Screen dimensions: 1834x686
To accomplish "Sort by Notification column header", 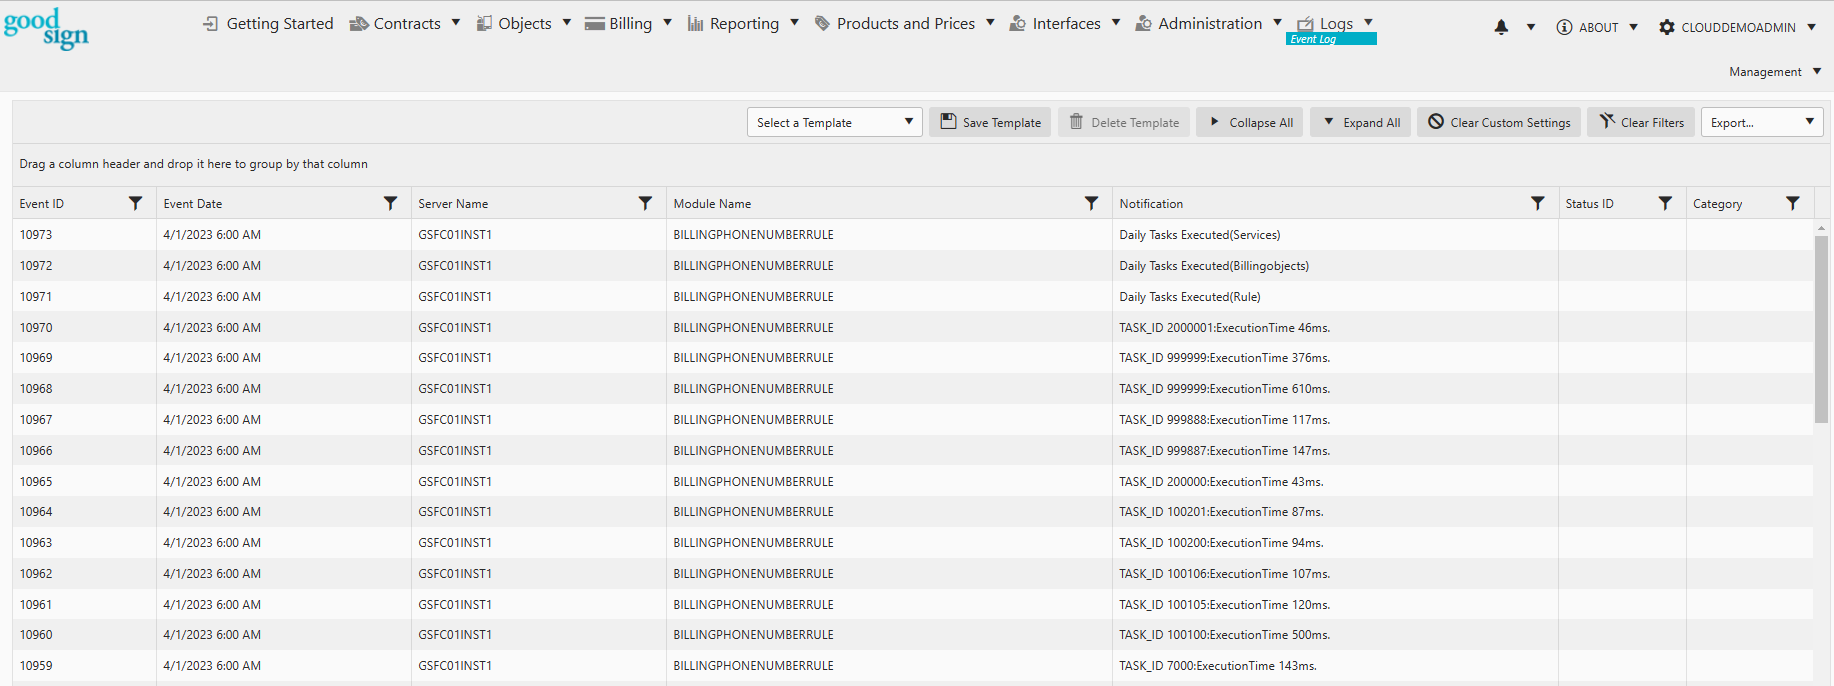I will click(x=1151, y=203).
